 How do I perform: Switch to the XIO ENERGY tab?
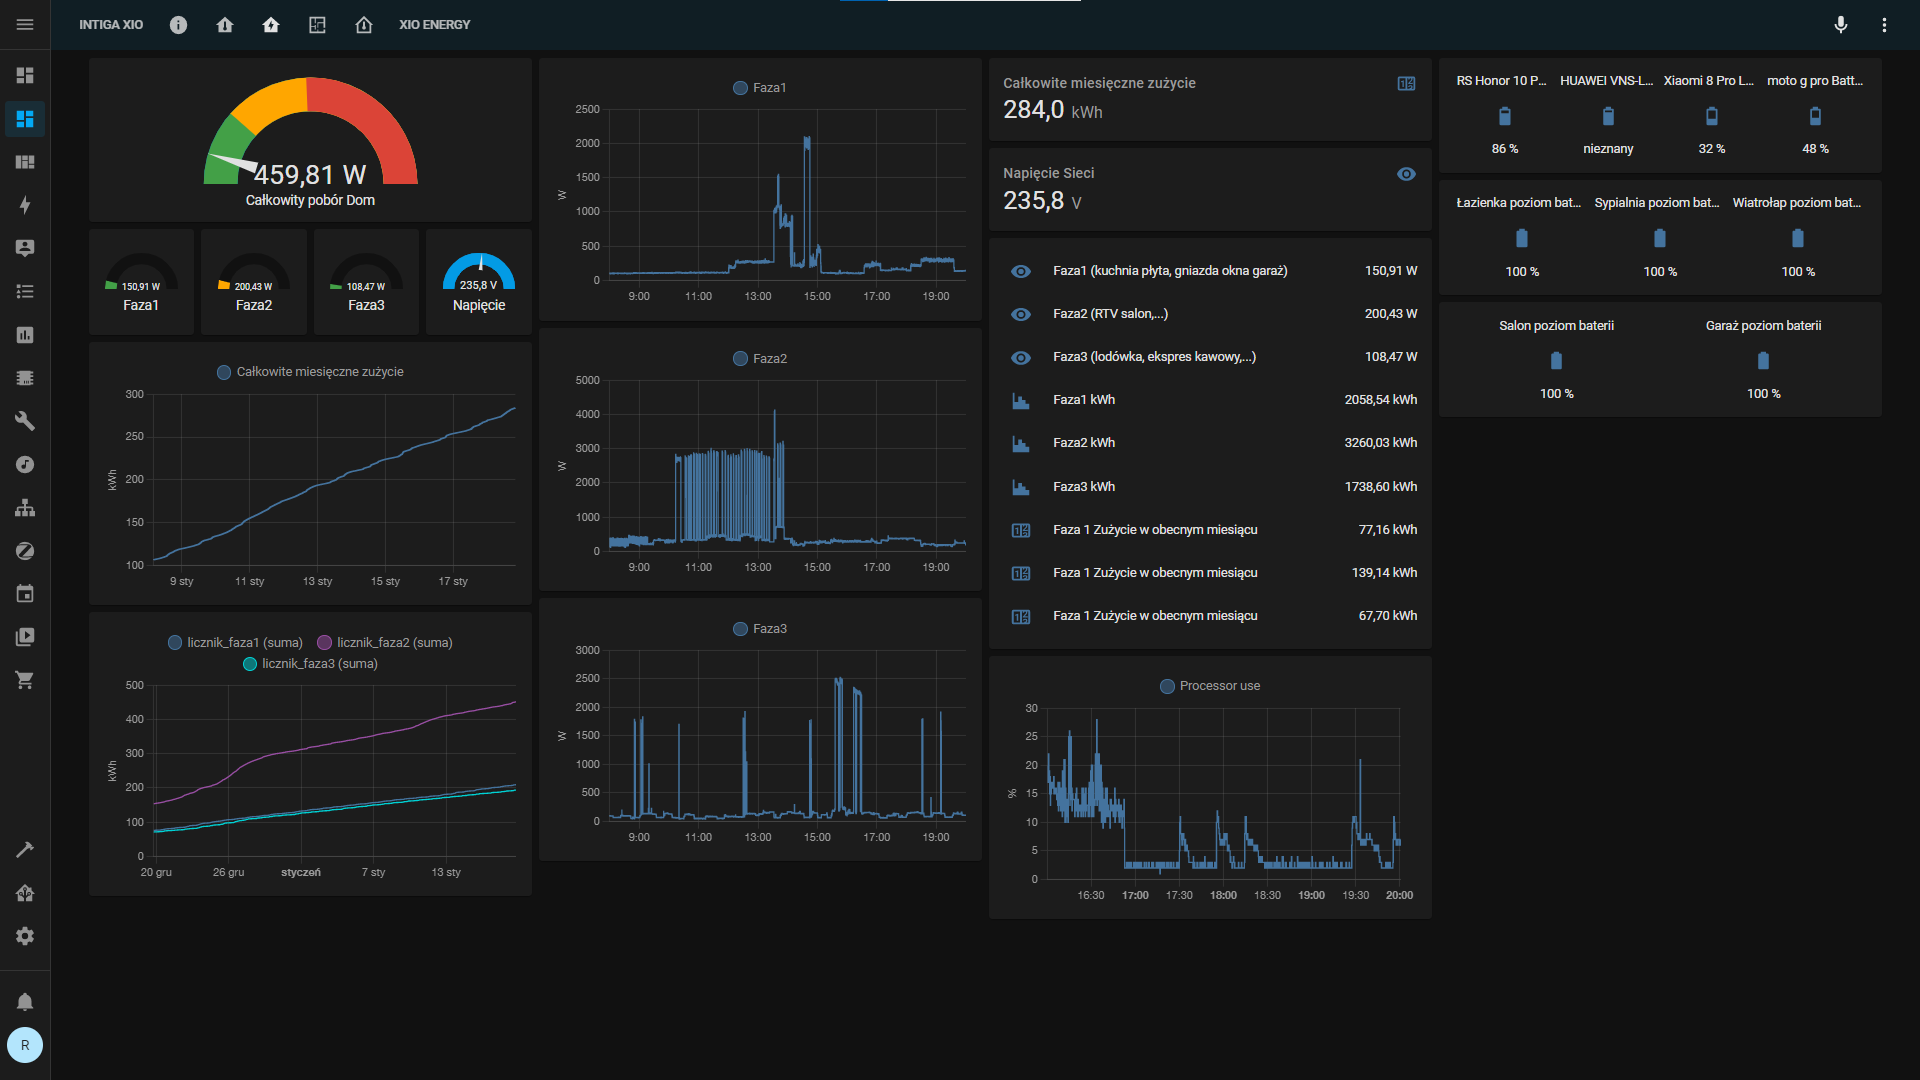click(434, 24)
